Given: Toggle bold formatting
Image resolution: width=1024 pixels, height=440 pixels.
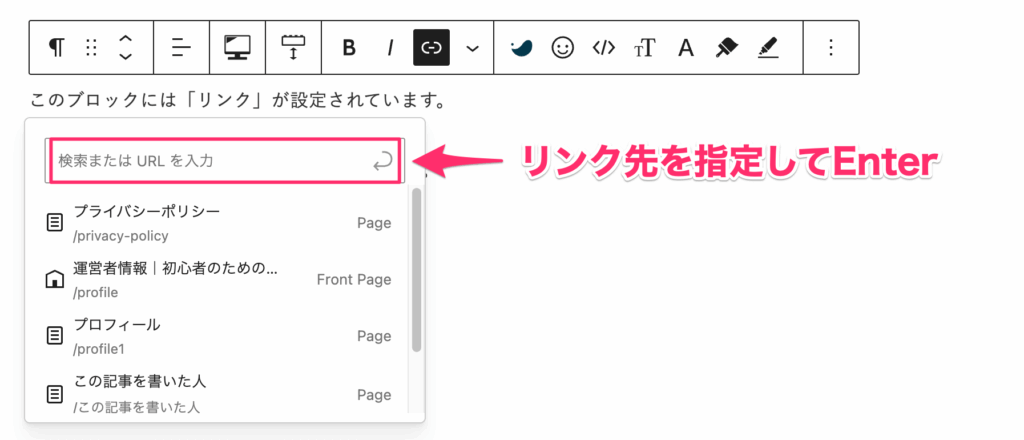Looking at the screenshot, I should [349, 48].
